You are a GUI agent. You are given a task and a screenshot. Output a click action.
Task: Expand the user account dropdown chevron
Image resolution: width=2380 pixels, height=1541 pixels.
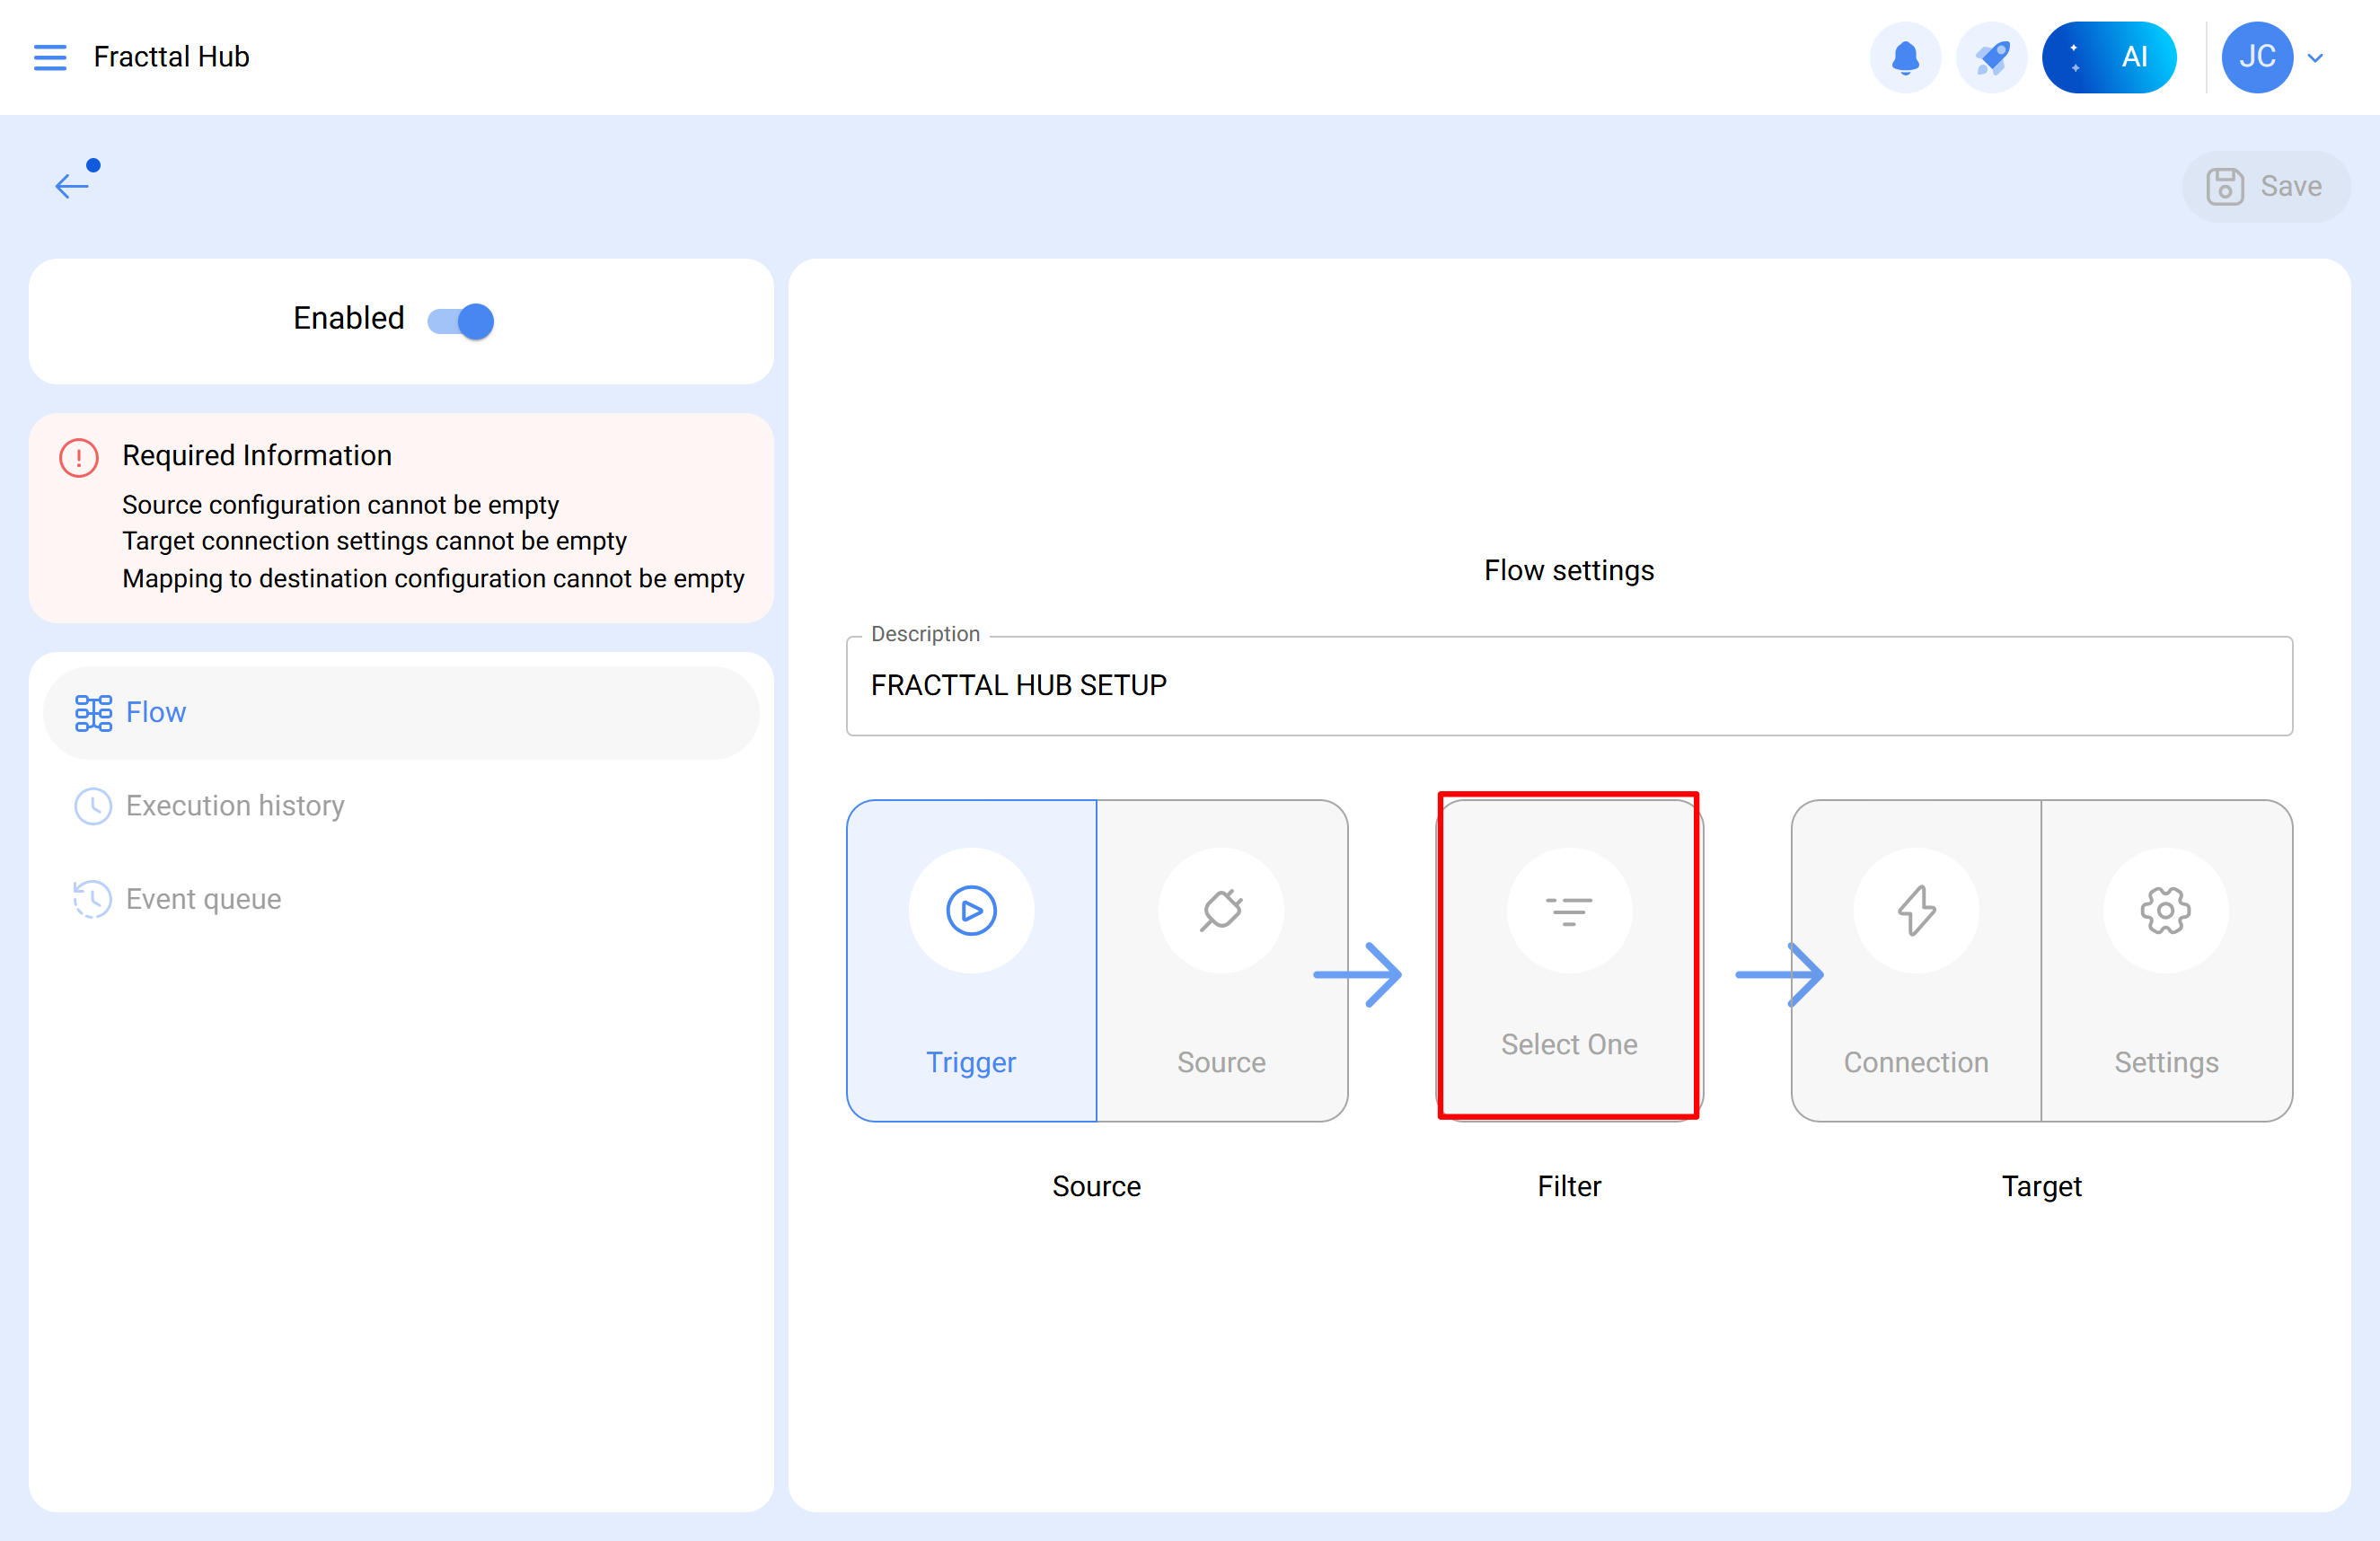pos(2315,58)
